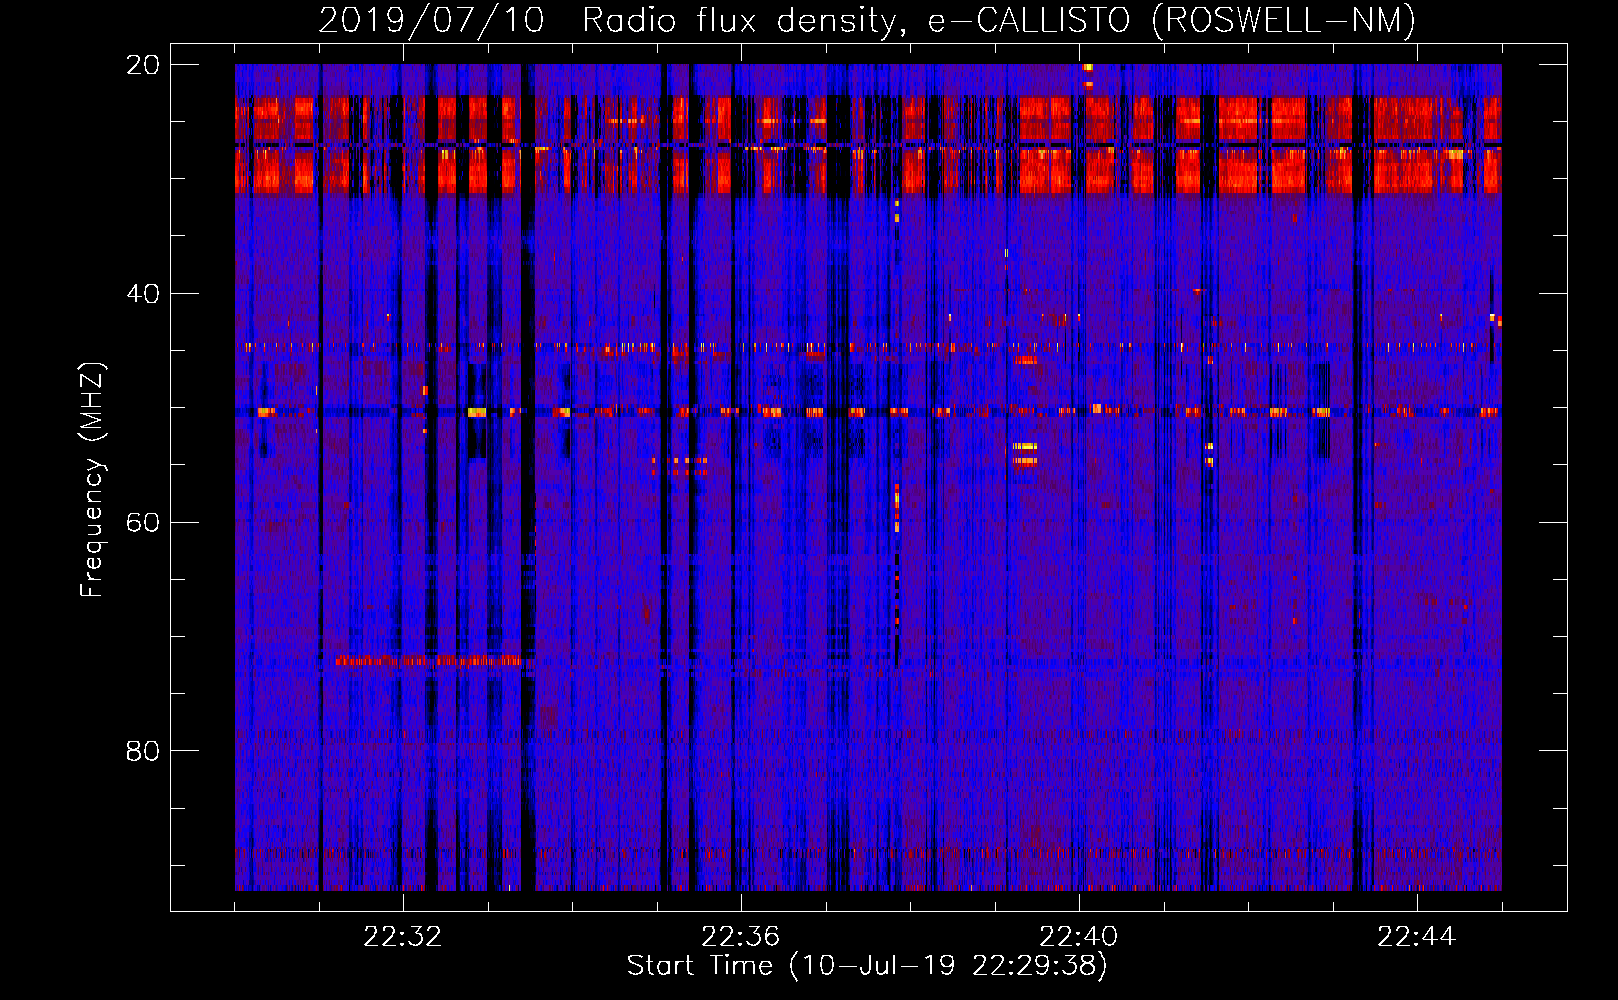Click the 20 MHz frequency tick label
1618x1000 pixels.
coord(142,64)
